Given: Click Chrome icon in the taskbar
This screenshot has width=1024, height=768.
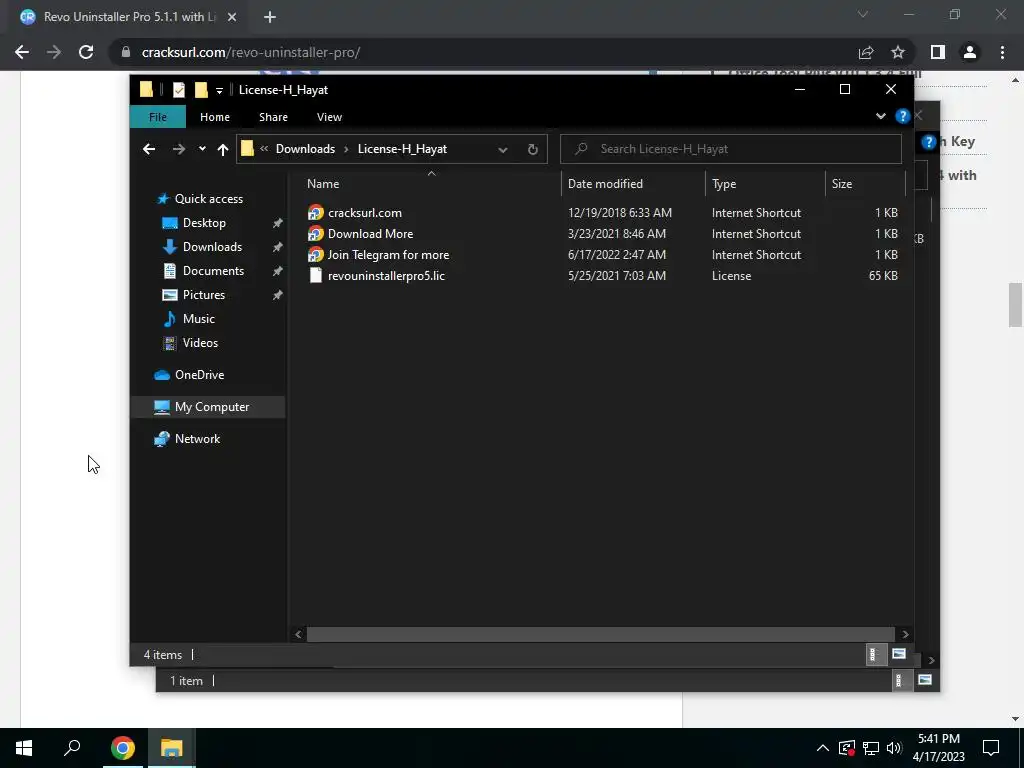Looking at the screenshot, I should click(x=123, y=748).
